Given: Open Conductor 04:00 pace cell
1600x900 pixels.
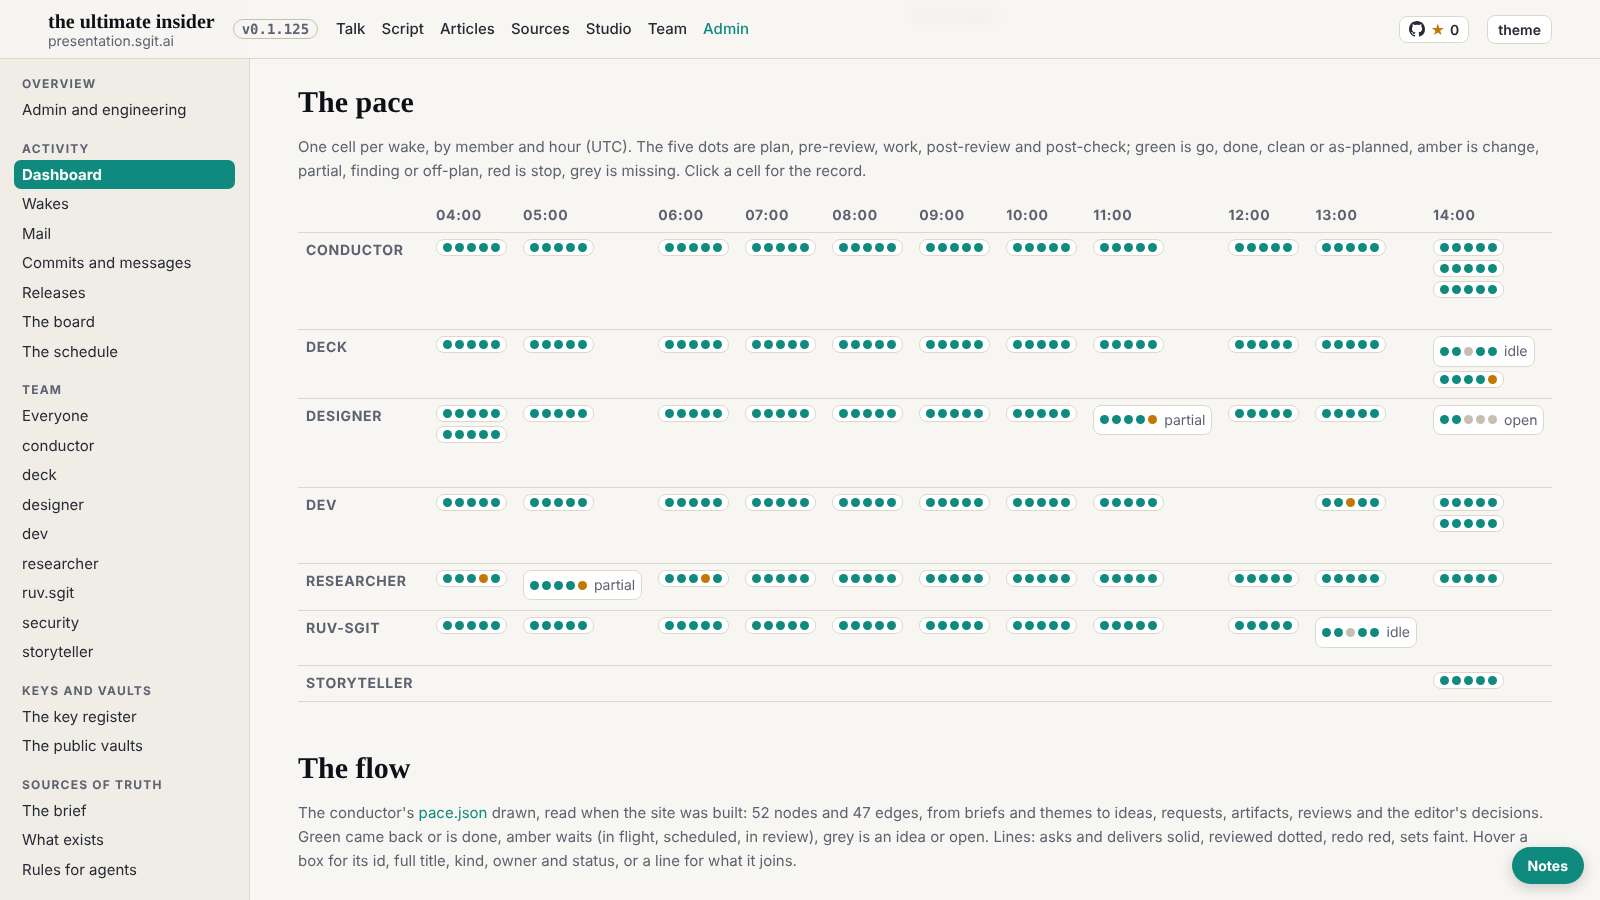Looking at the screenshot, I should (471, 248).
